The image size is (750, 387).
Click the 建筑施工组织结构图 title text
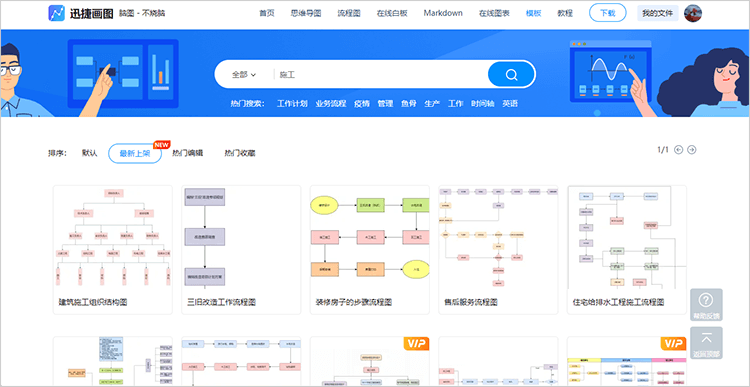pyautogui.click(x=93, y=302)
